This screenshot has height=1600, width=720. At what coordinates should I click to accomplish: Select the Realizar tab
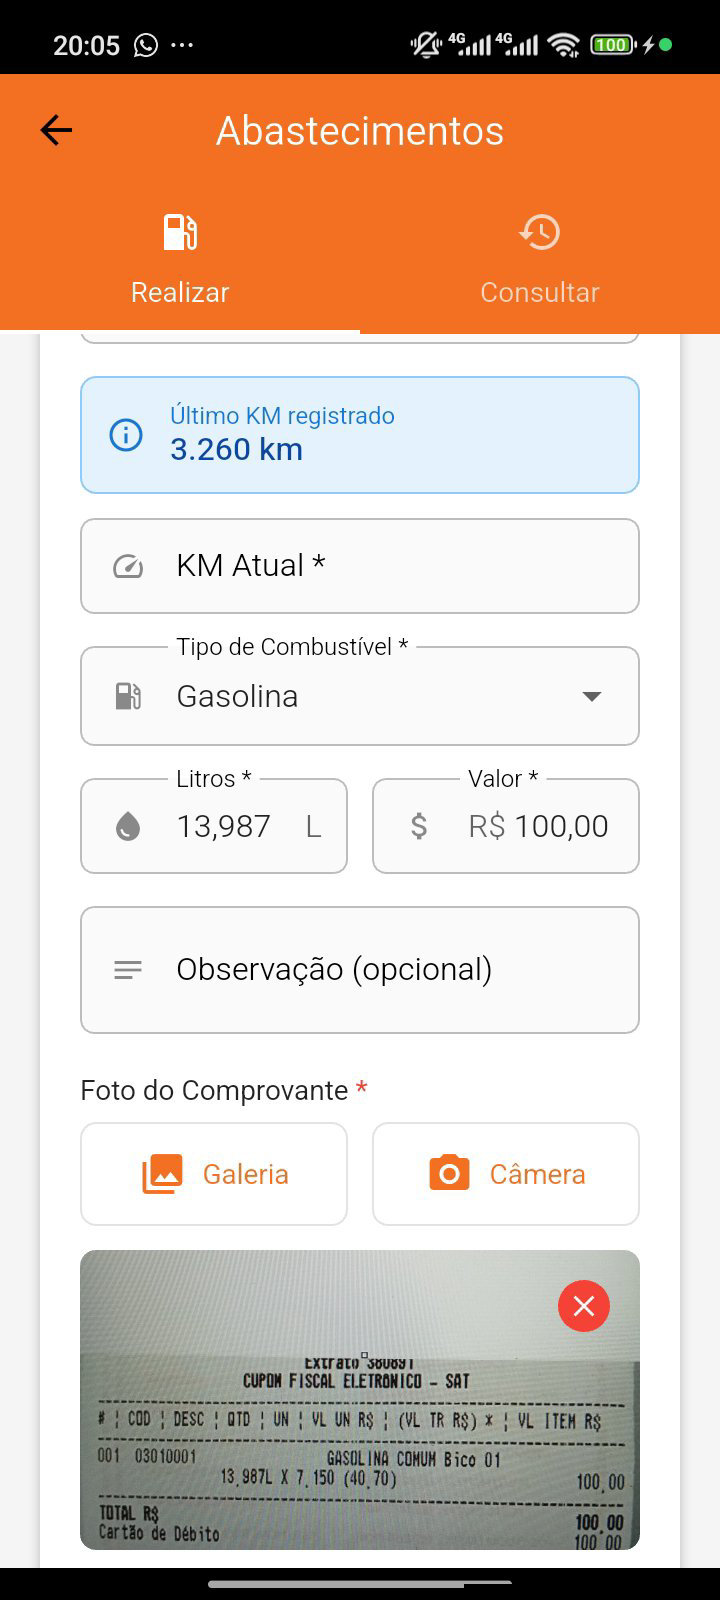(180, 292)
